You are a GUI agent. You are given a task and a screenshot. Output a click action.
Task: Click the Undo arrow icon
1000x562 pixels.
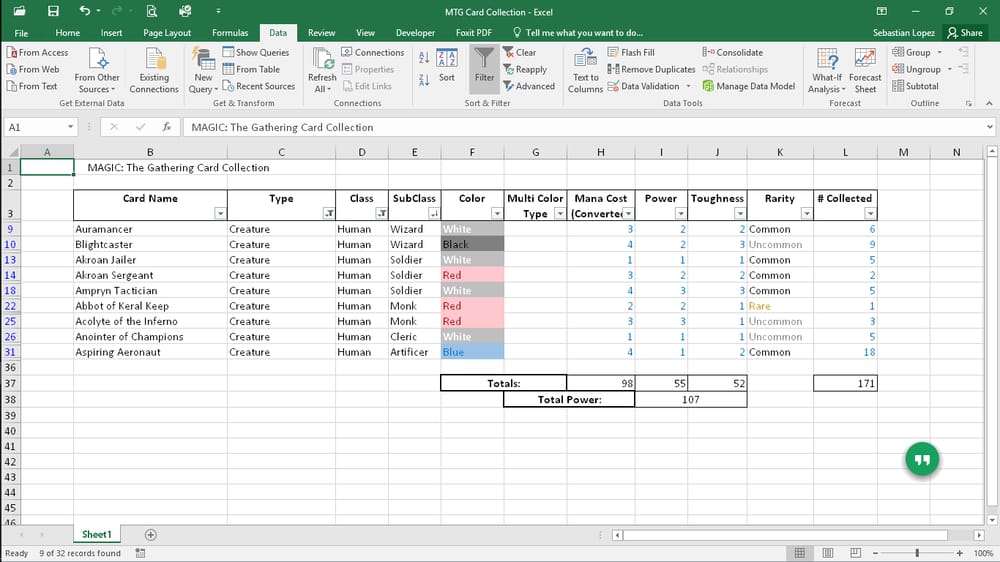(x=85, y=11)
